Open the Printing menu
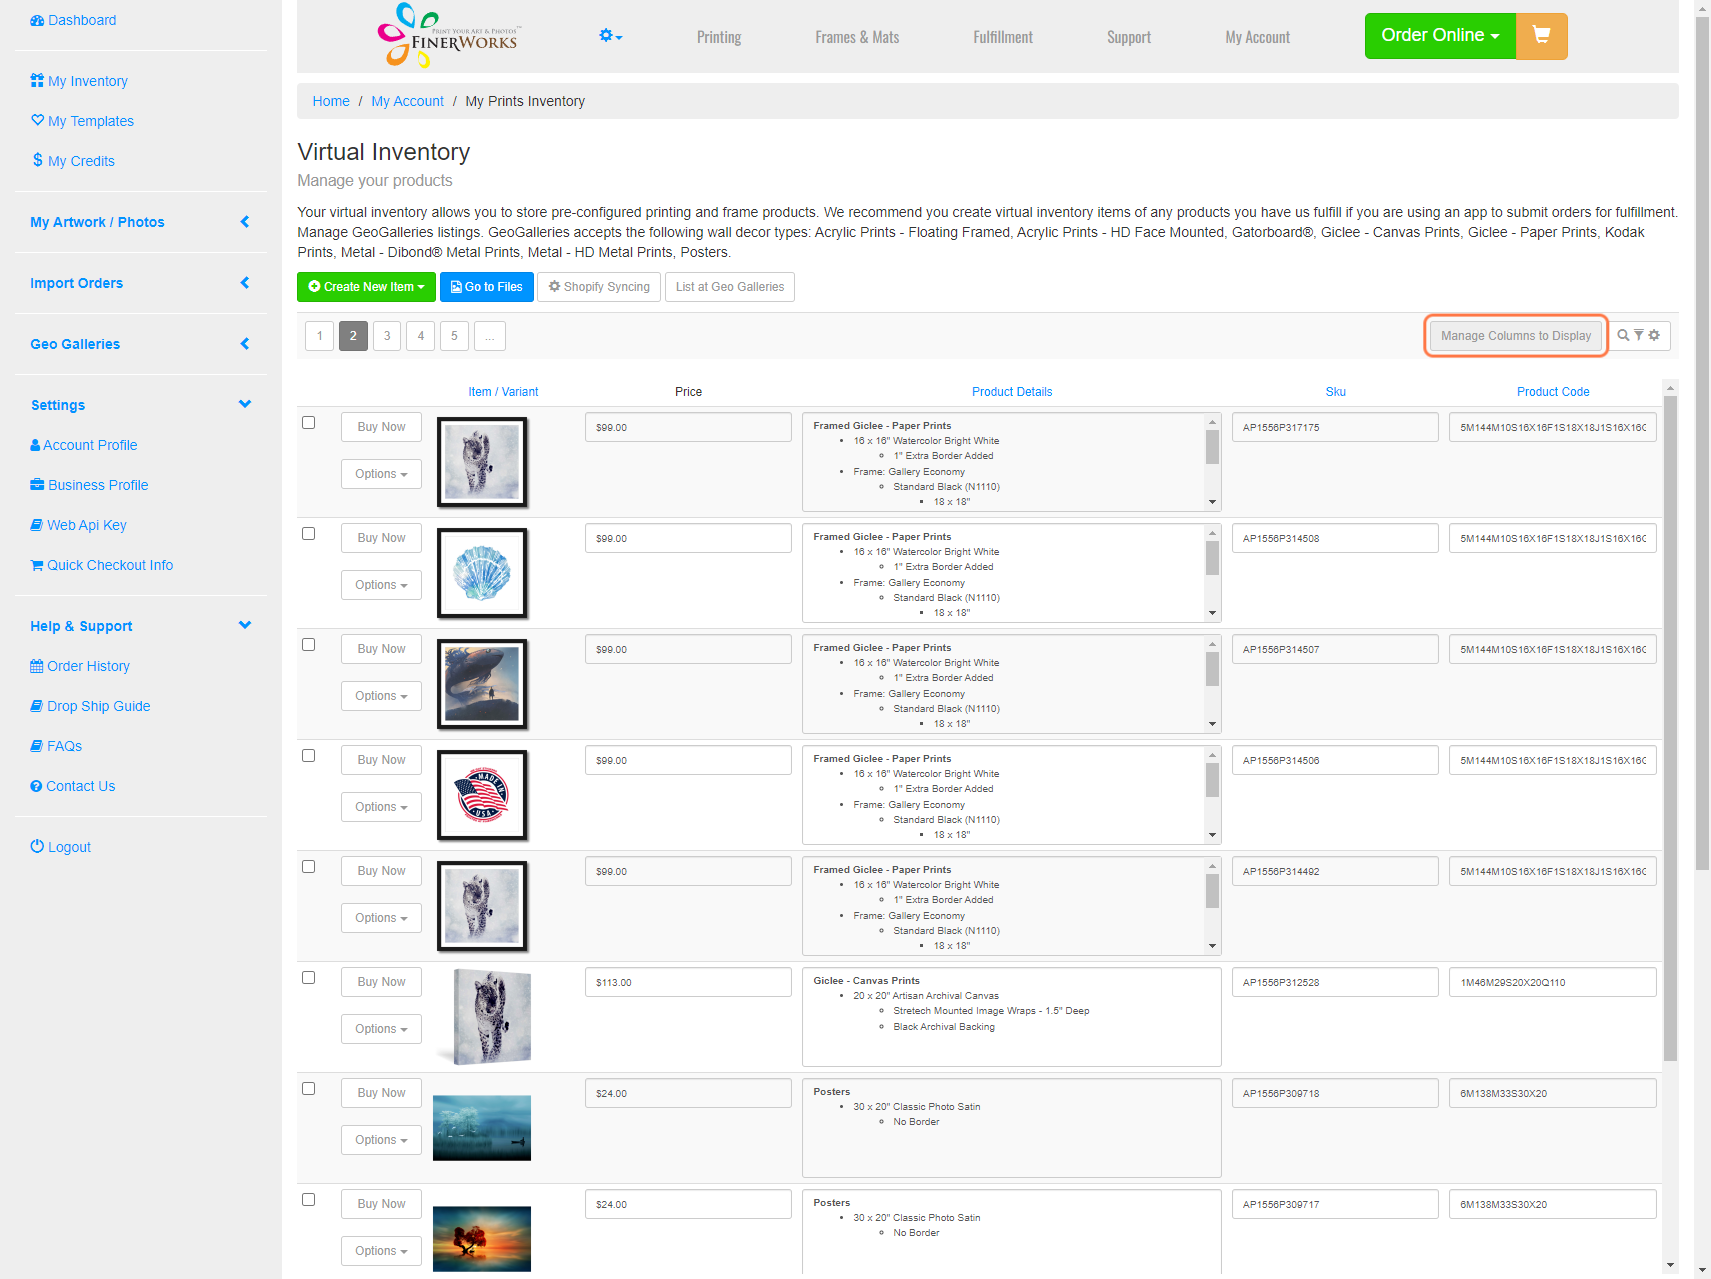Image resolution: width=1711 pixels, height=1279 pixels. pos(719,37)
